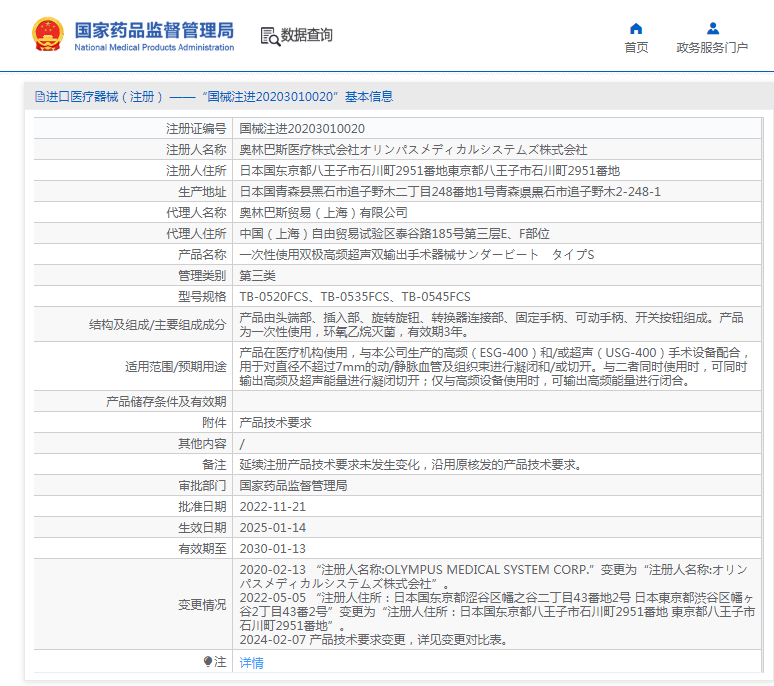Click the document icon before 进口医疗器械
The height and width of the screenshot is (686, 774).
tap(39, 97)
